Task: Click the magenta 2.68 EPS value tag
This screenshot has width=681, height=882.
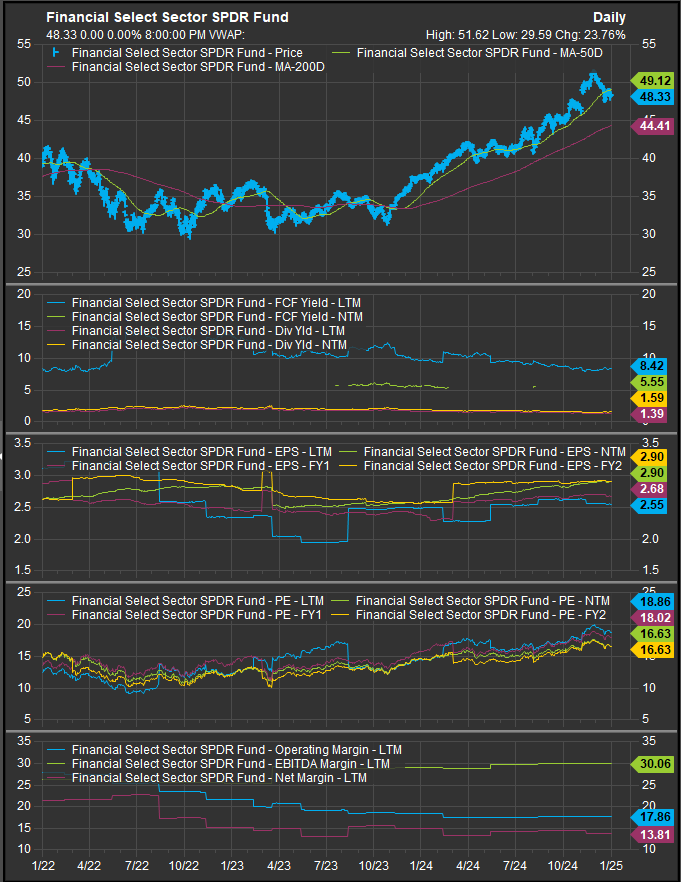Action: tap(647, 488)
